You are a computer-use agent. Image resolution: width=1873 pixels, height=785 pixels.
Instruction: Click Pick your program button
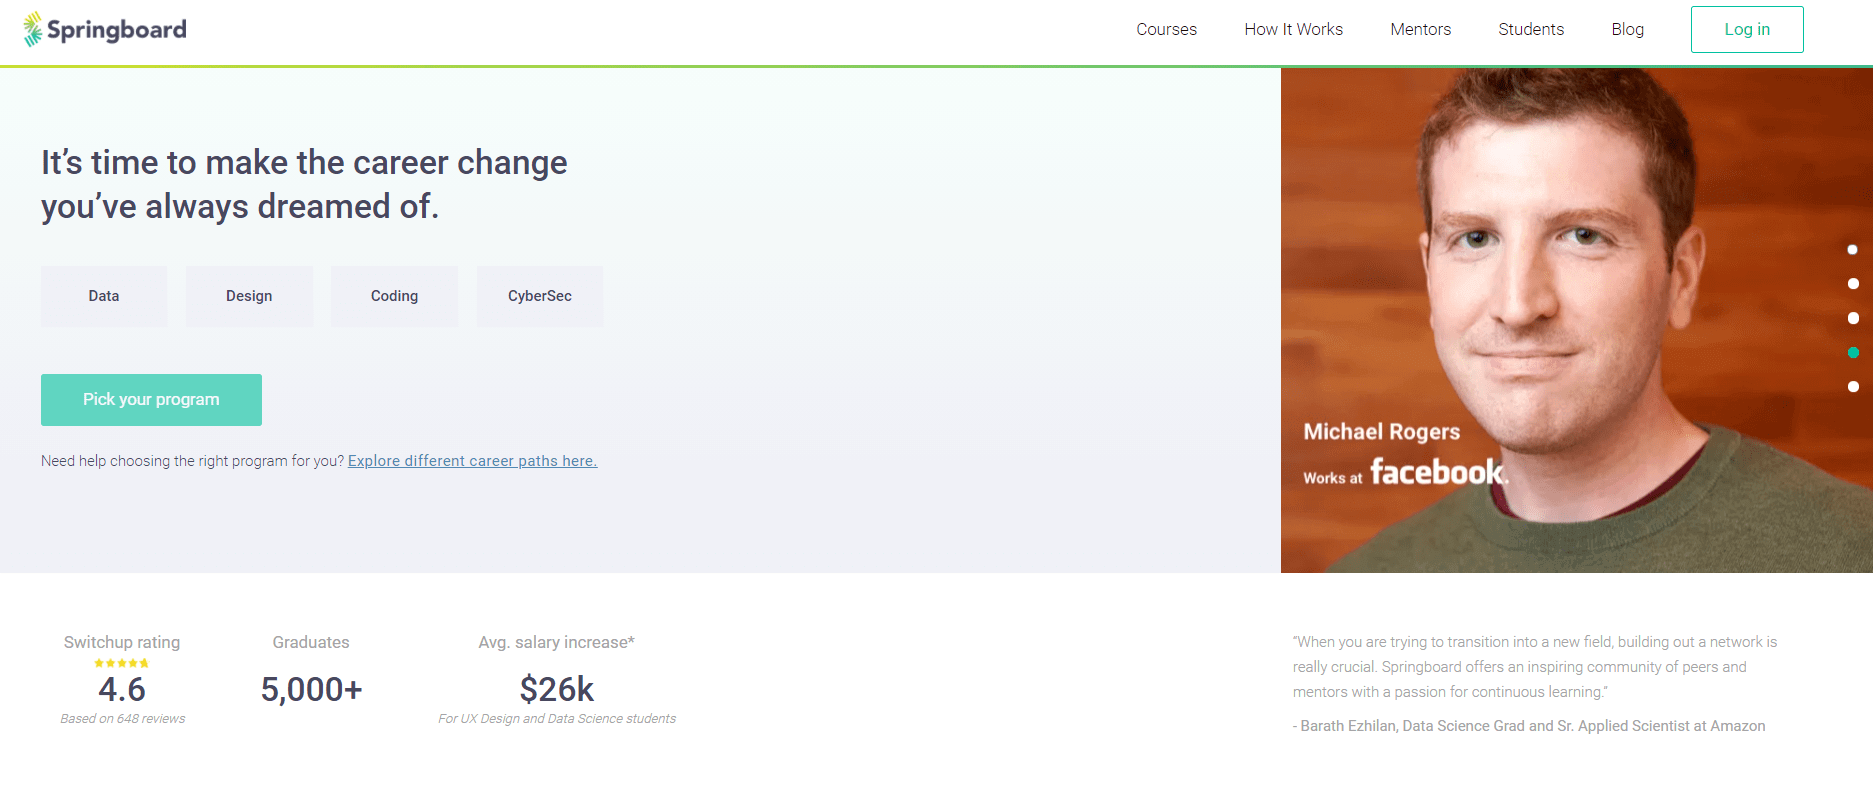(151, 400)
